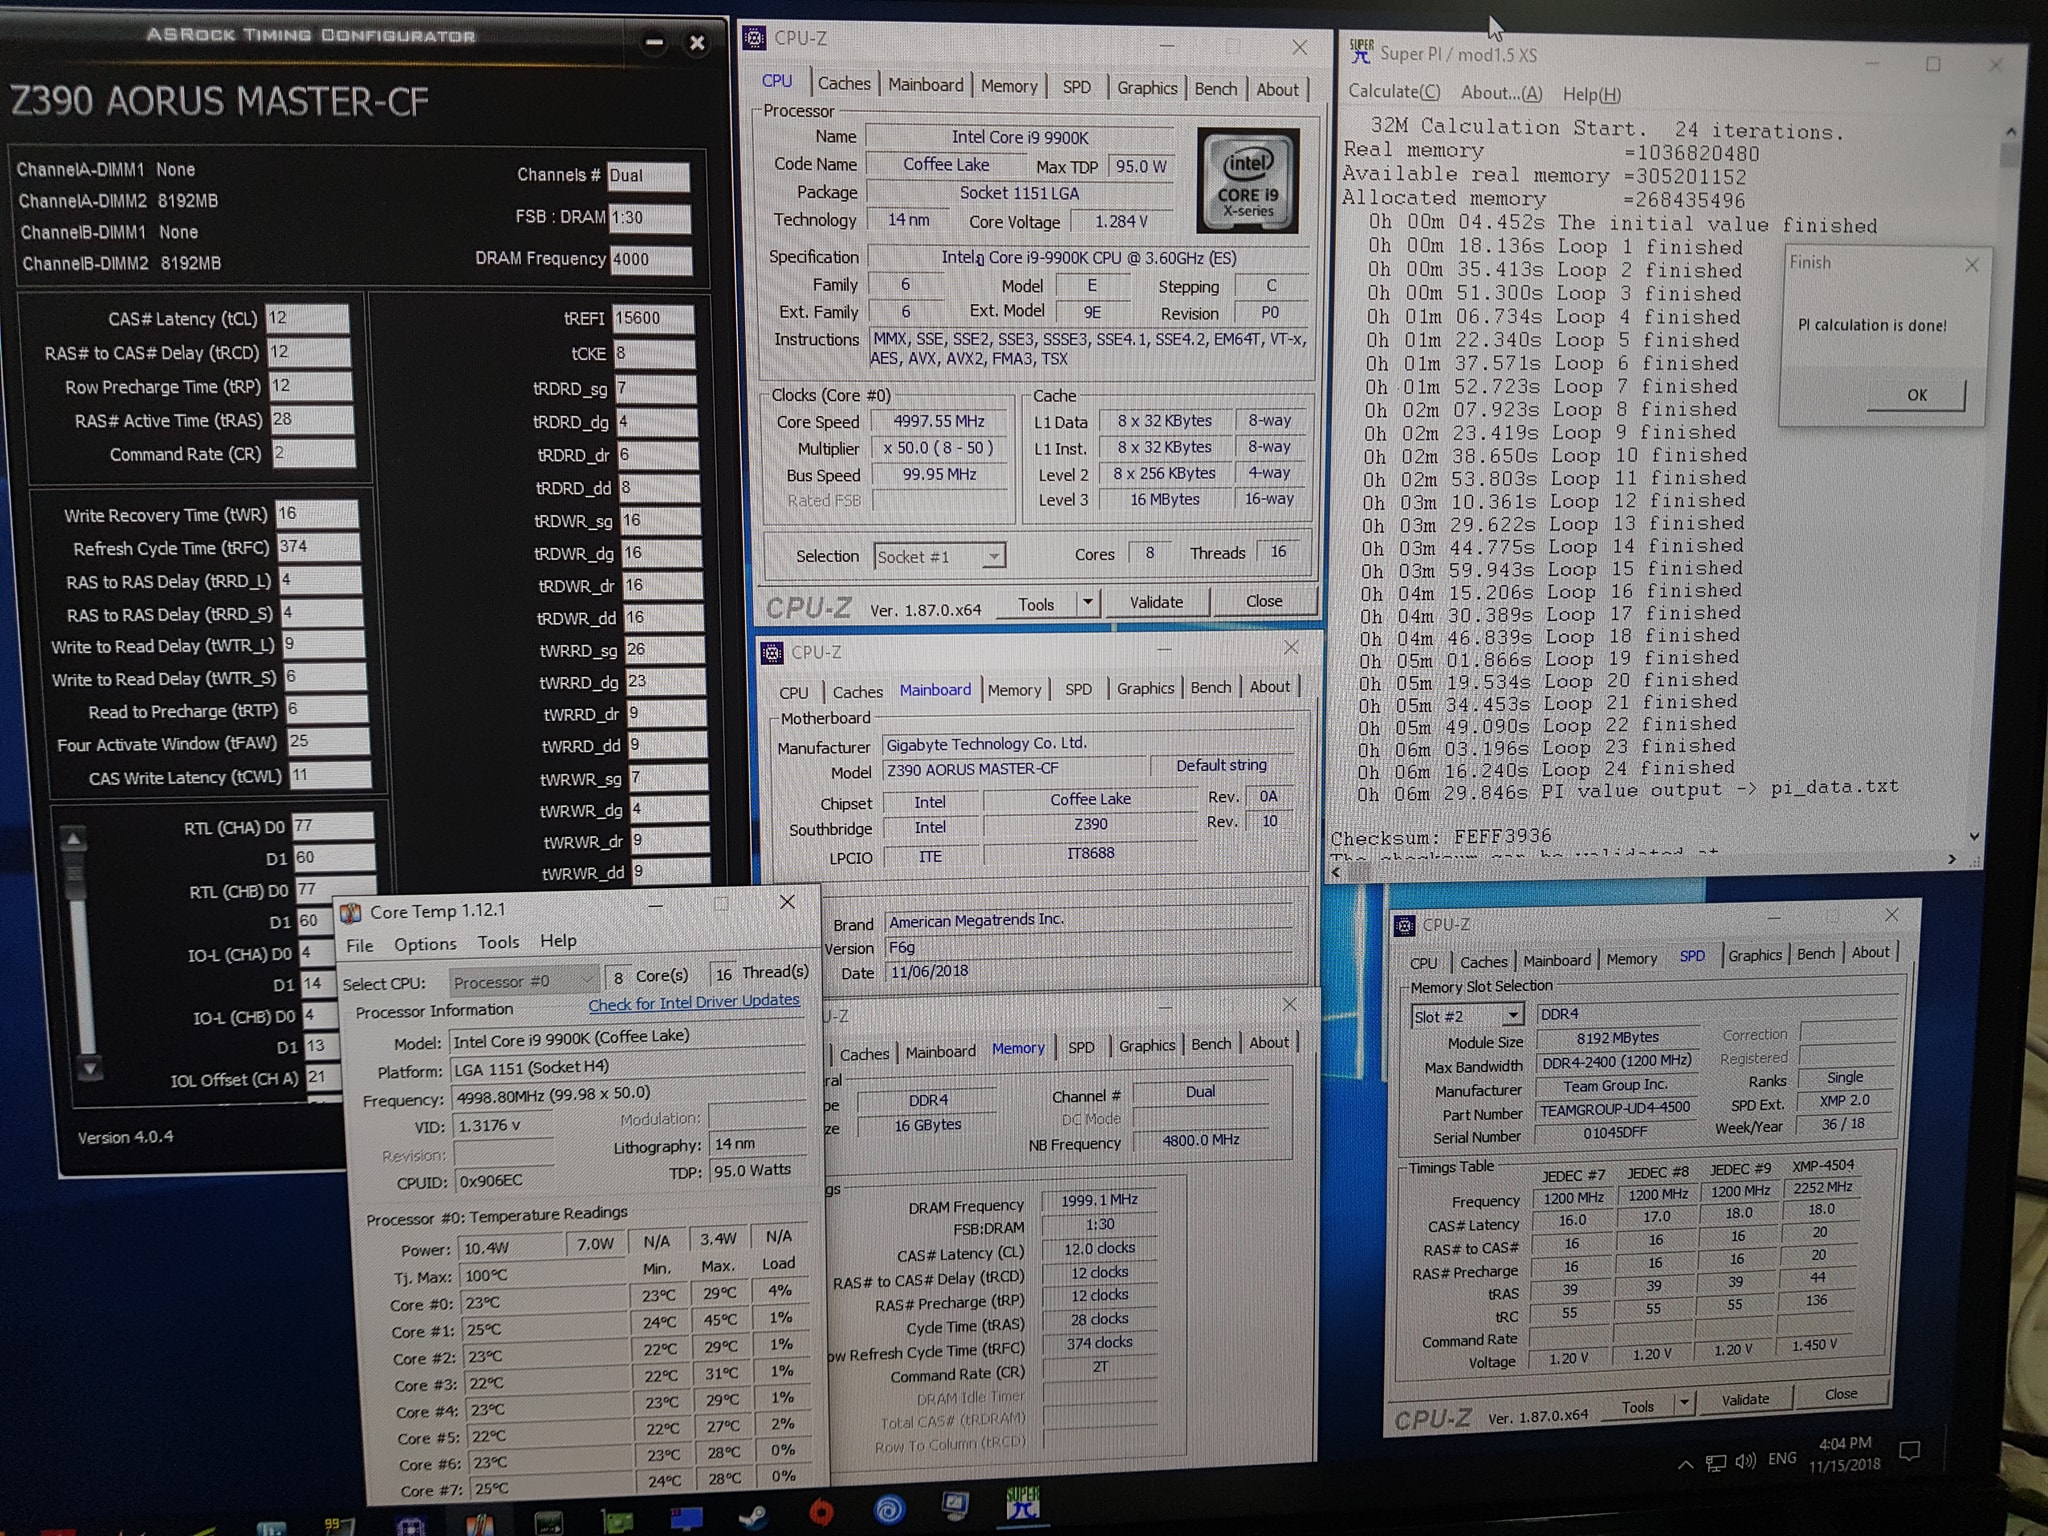
Task: Click Validate in the top CPU-Z window
Action: pos(1156,602)
